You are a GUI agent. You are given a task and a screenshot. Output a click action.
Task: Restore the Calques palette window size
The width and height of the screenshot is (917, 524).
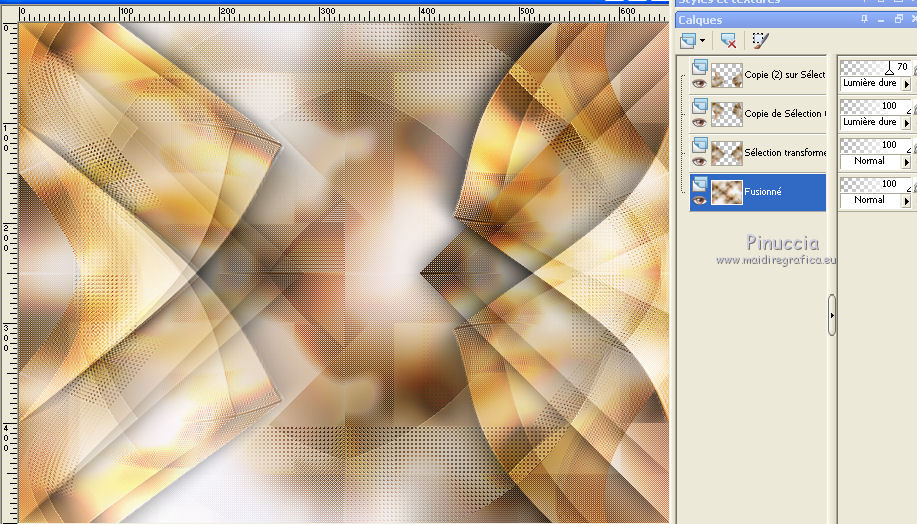tap(898, 19)
